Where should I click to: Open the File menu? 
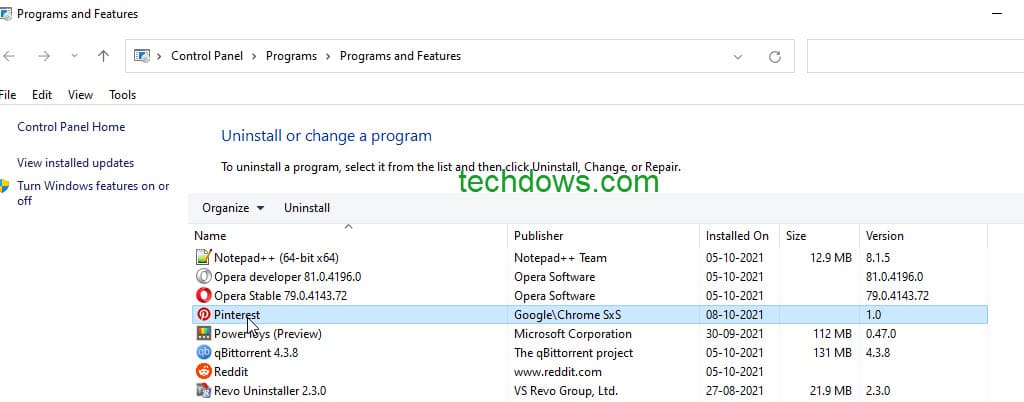[x=8, y=95]
